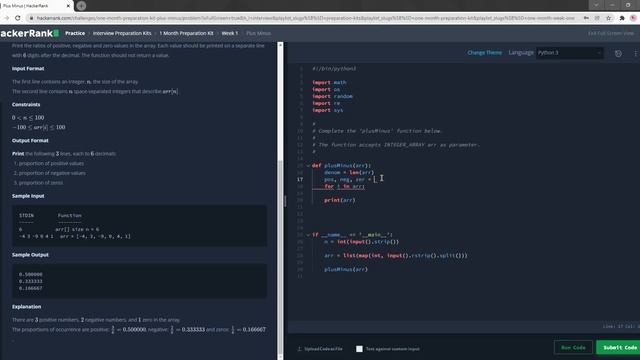This screenshot has width=640, height=360.
Task: Click the 'import random' code line
Action: click(332, 96)
